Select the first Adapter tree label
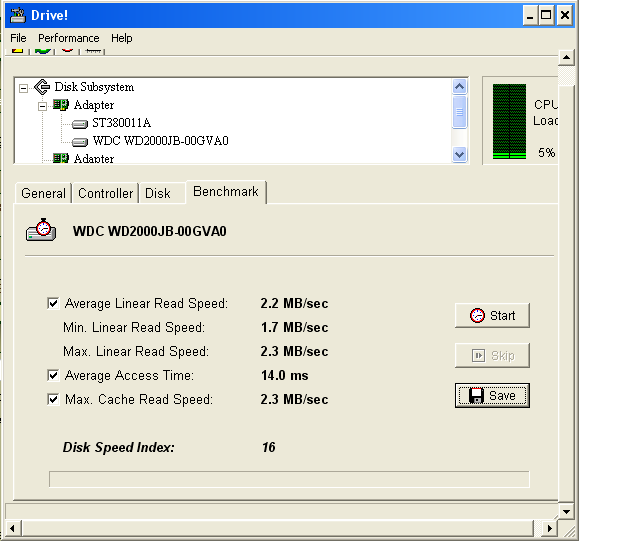This screenshot has width=640, height=541. 94,105
